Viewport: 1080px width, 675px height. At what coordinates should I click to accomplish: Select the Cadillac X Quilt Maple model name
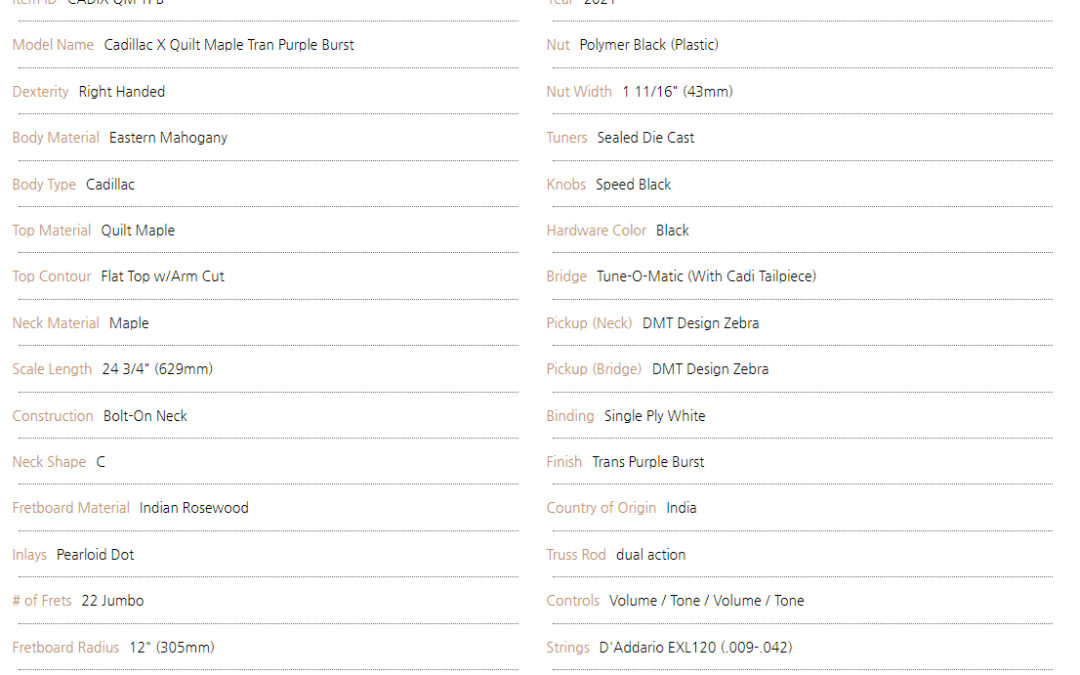(x=229, y=45)
